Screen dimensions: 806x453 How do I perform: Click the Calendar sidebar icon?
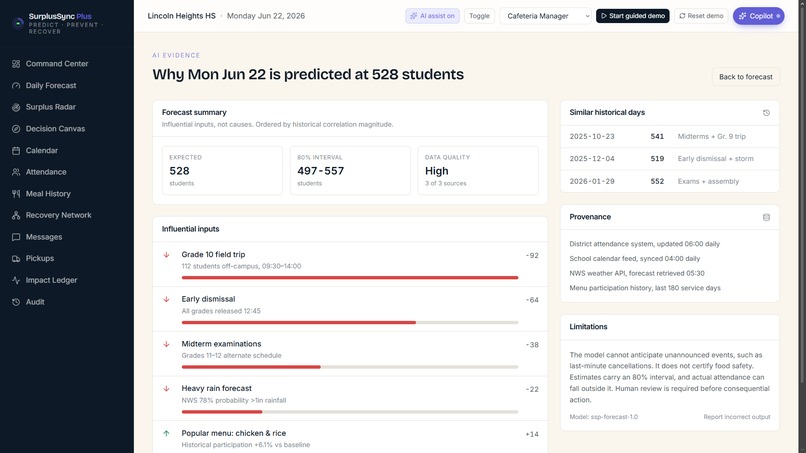point(16,151)
